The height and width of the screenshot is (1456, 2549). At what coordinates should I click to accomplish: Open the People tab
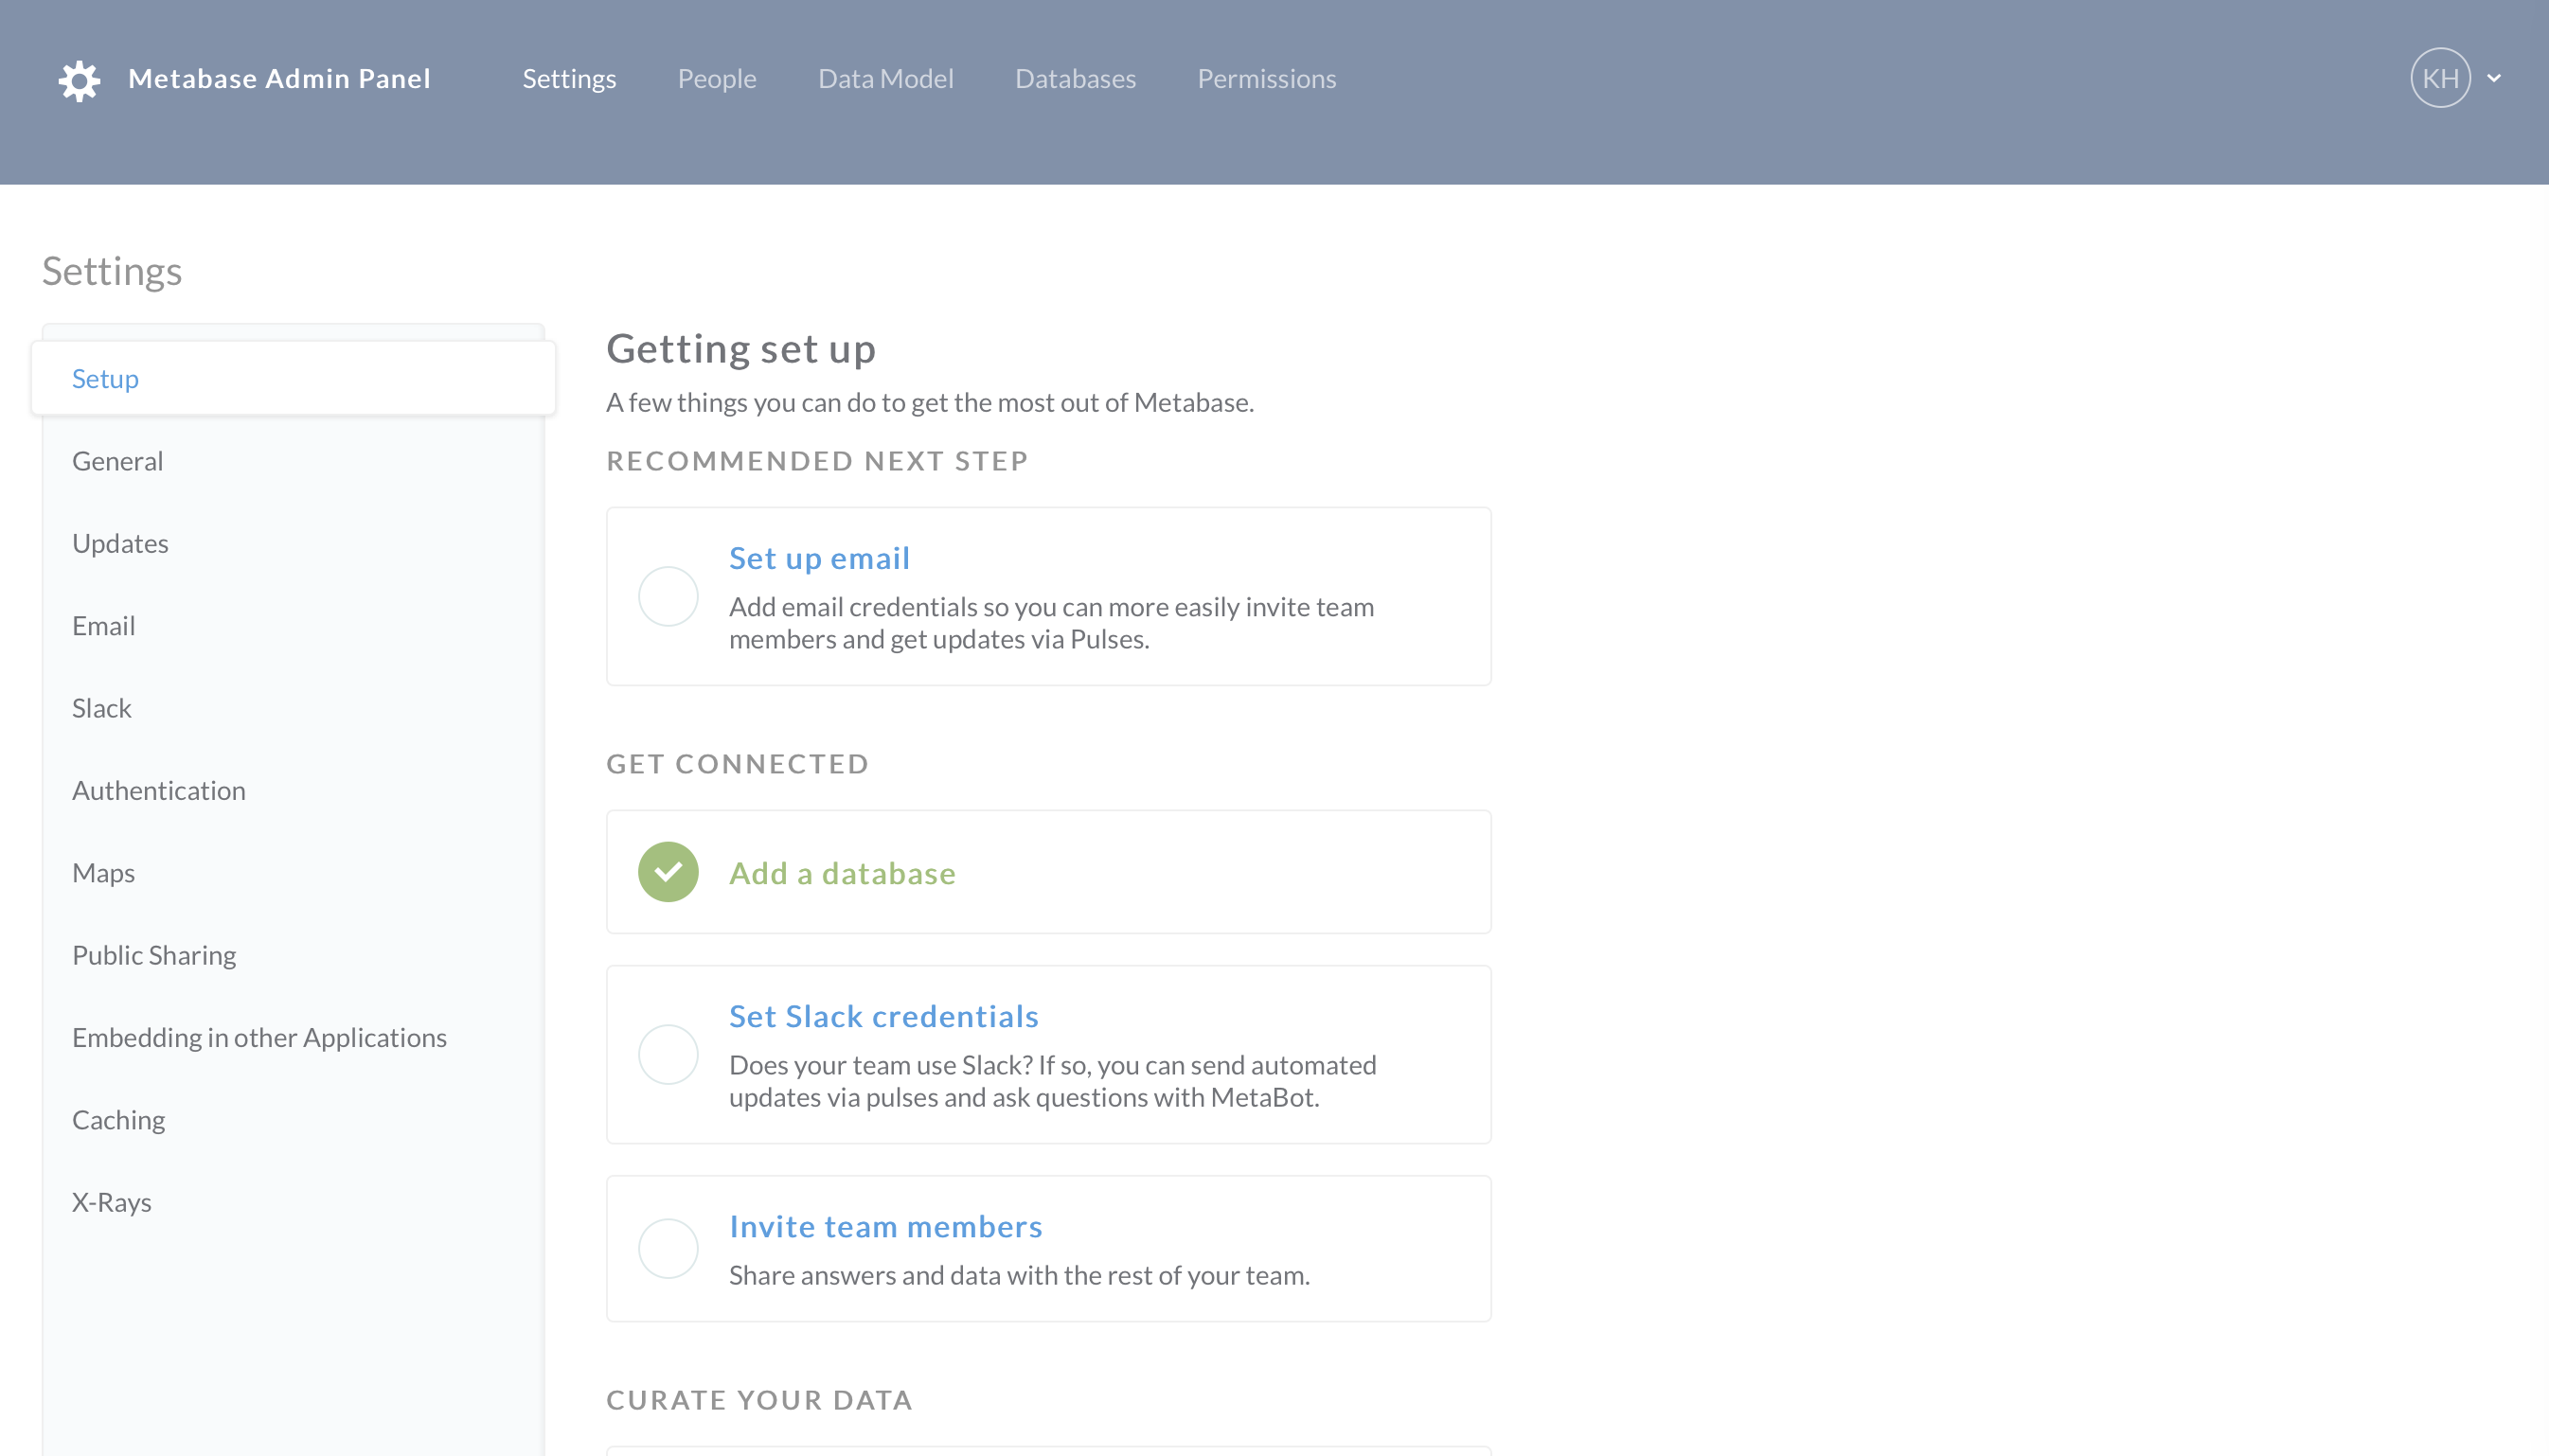[x=716, y=78]
